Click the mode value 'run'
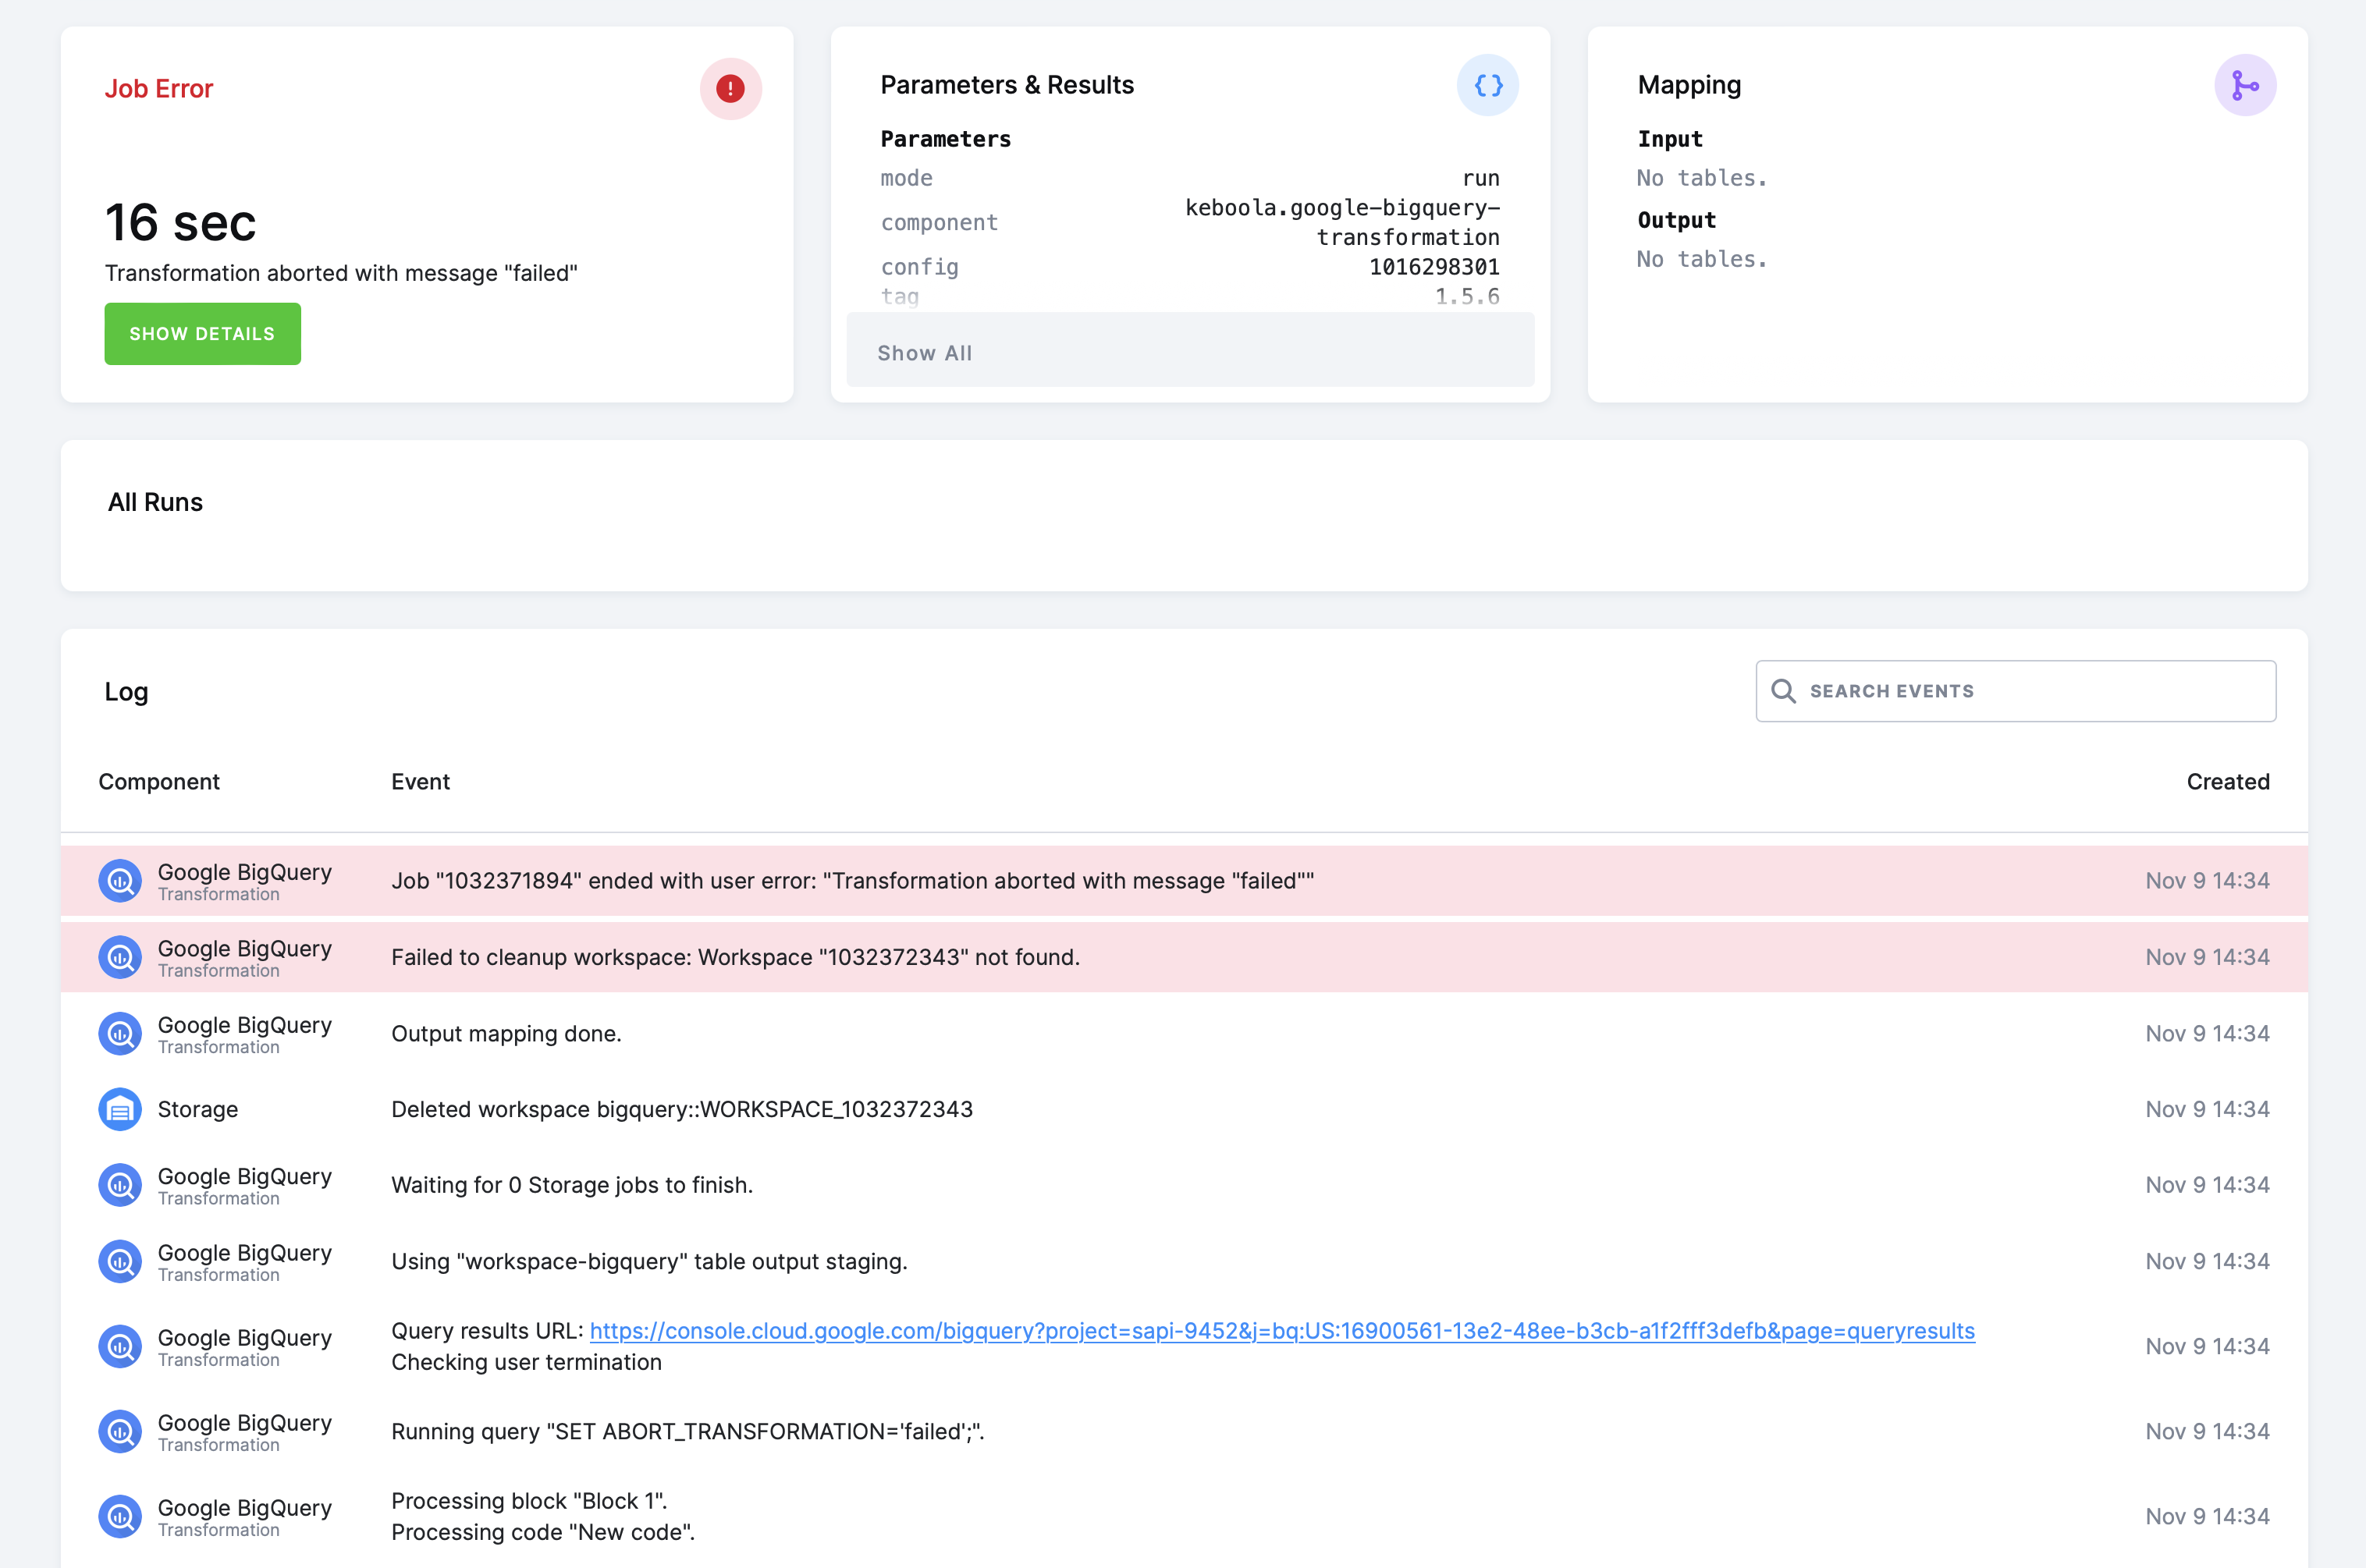The width and height of the screenshot is (2366, 1568). 1481,178
